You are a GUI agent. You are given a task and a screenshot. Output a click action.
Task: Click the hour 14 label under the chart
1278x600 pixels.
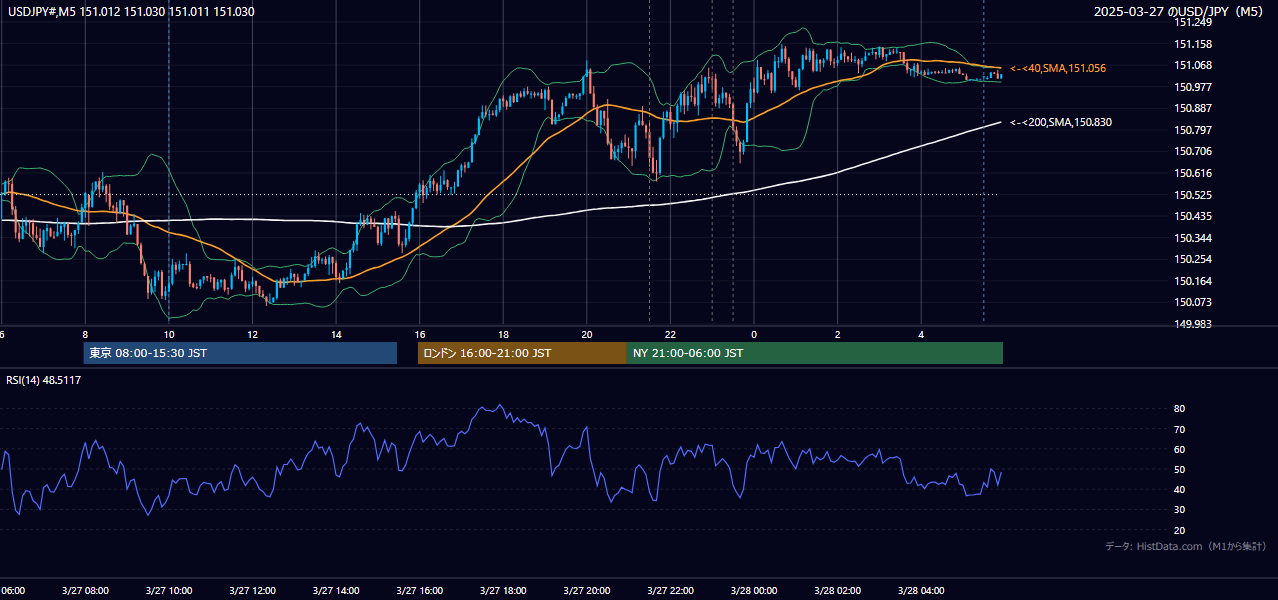(x=336, y=335)
